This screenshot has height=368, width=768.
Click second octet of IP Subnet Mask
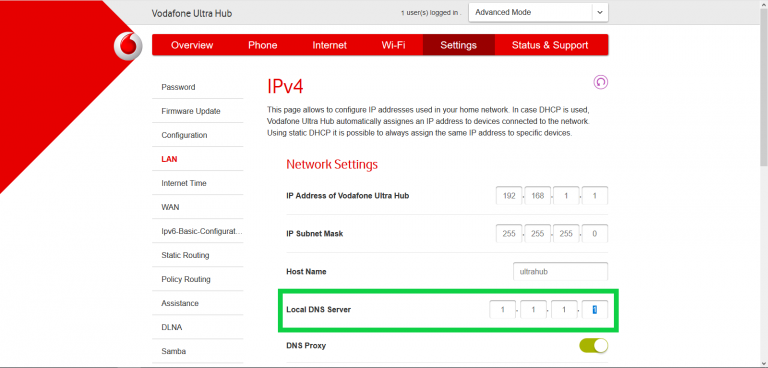[x=538, y=234]
